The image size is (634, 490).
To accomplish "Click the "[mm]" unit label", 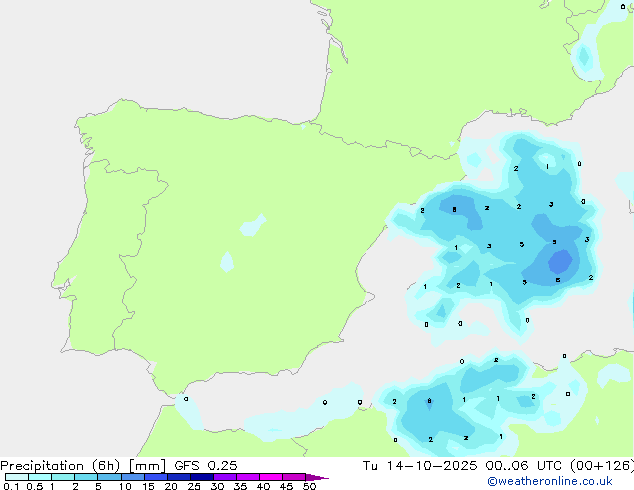I will pyautogui.click(x=148, y=466).
